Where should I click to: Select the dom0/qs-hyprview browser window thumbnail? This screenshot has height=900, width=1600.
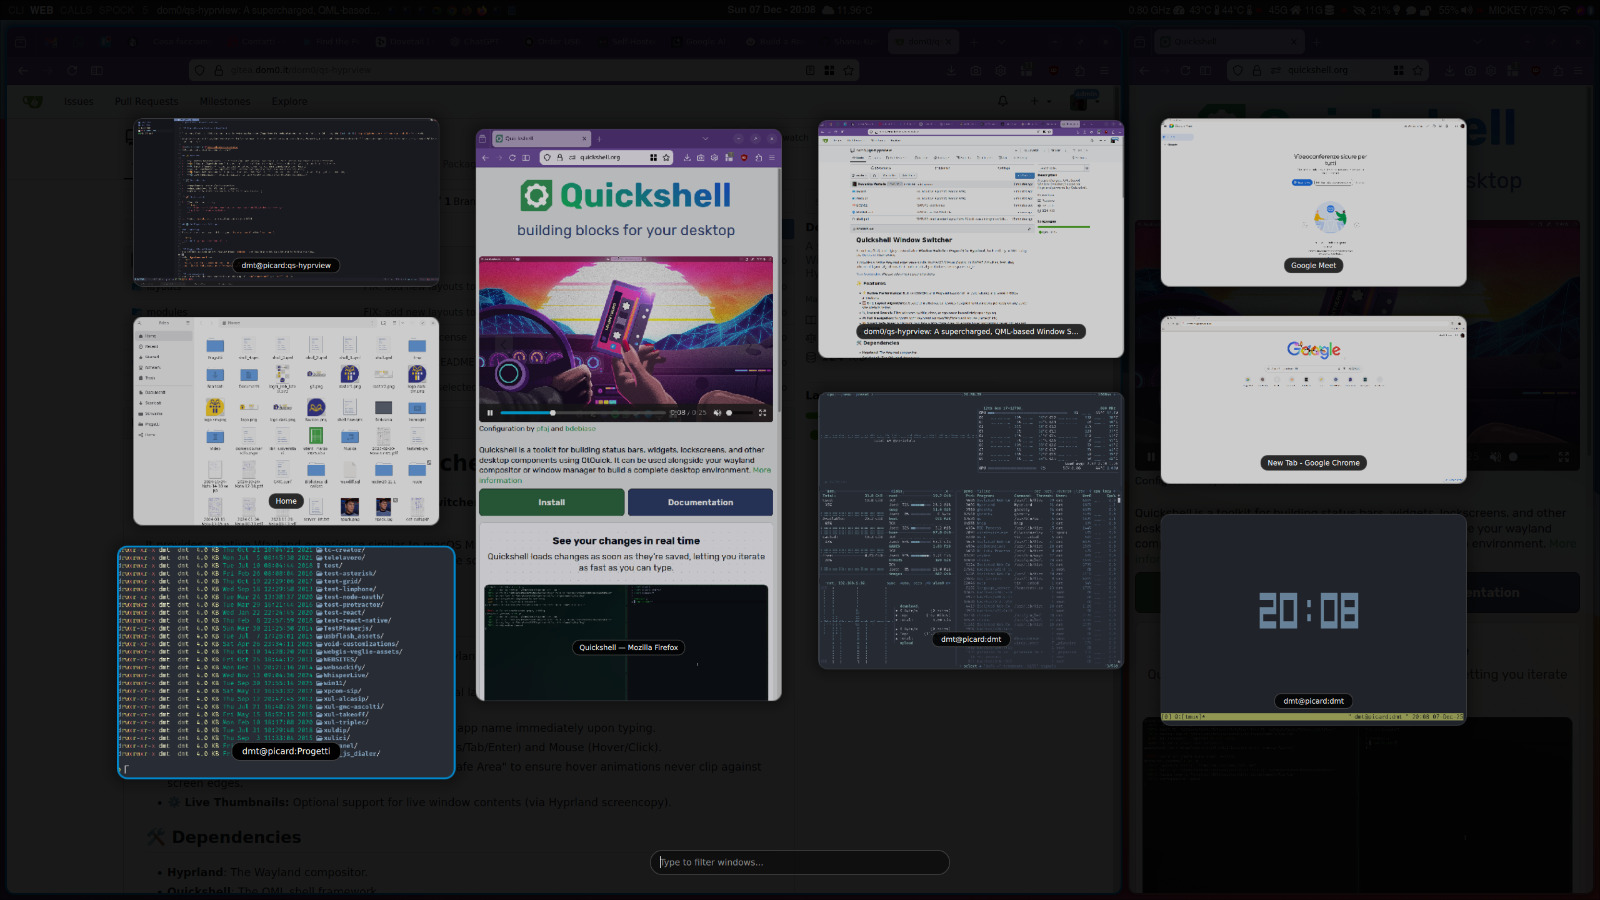(971, 239)
